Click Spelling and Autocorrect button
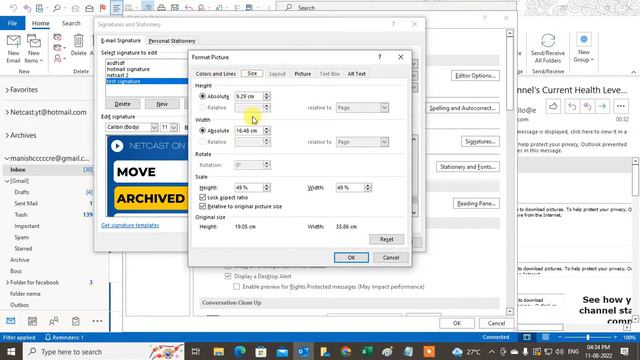640x360 pixels. pos(462,108)
